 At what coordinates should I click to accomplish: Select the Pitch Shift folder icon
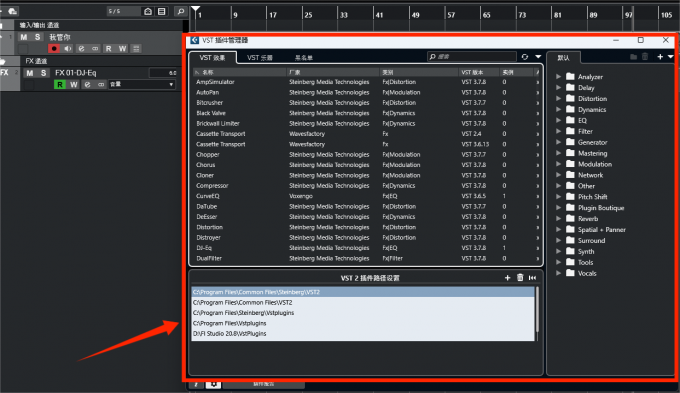pos(570,196)
